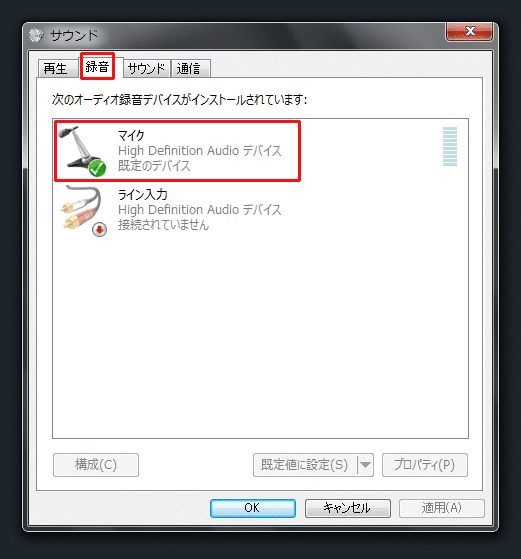Switch to the 再生 tab
Screen dimensions: 521x559
(56, 68)
